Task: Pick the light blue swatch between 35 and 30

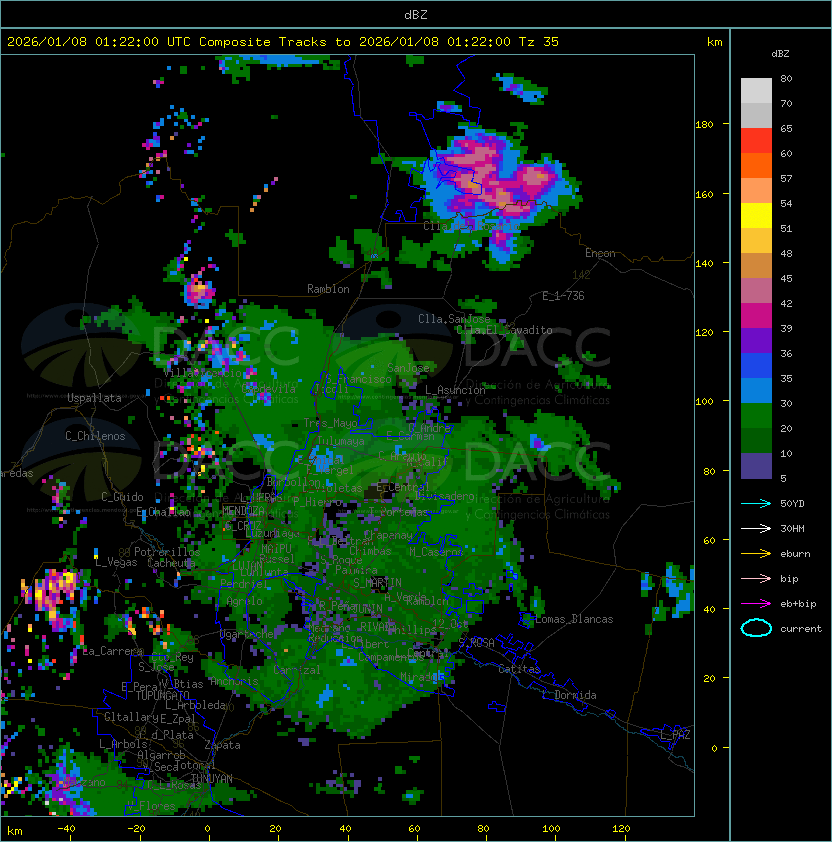Action: [x=756, y=391]
